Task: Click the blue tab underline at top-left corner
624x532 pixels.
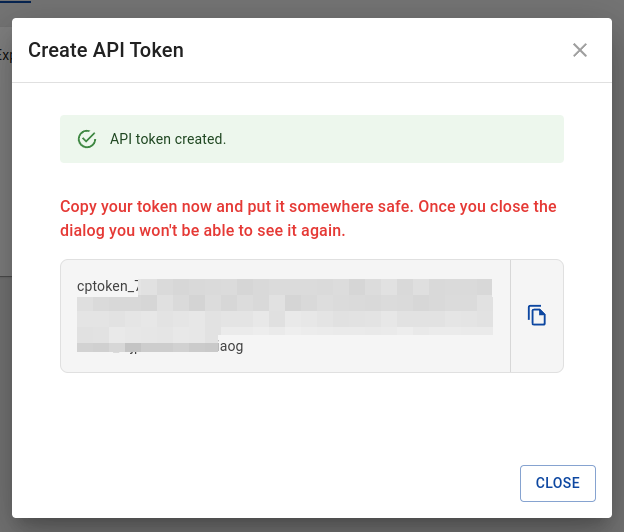Action: pyautogui.click(x=16, y=1)
